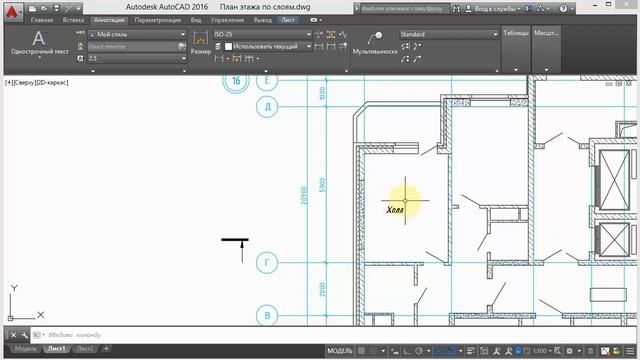This screenshot has height=360, width=640.
Task: Expand the quick access toolbar customize arrow
Action: [78, 8]
